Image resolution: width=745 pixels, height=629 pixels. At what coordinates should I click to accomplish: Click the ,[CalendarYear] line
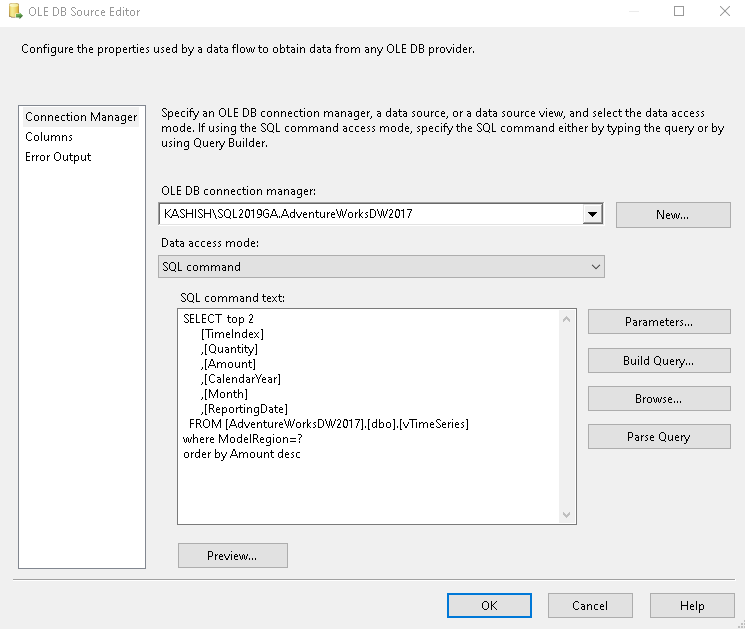pyautogui.click(x=240, y=379)
